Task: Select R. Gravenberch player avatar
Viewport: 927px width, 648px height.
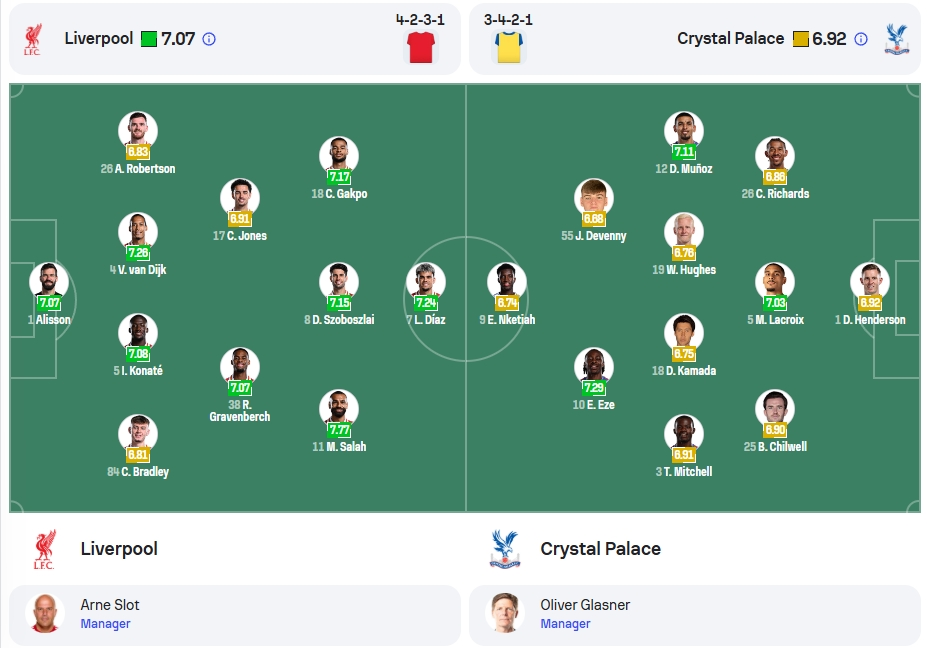Action: click(239, 367)
